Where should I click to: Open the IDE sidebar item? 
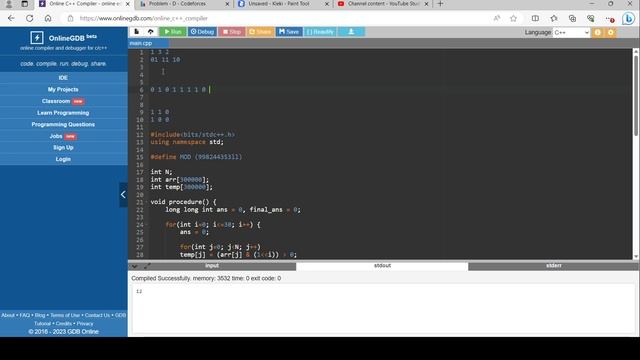tap(63, 78)
